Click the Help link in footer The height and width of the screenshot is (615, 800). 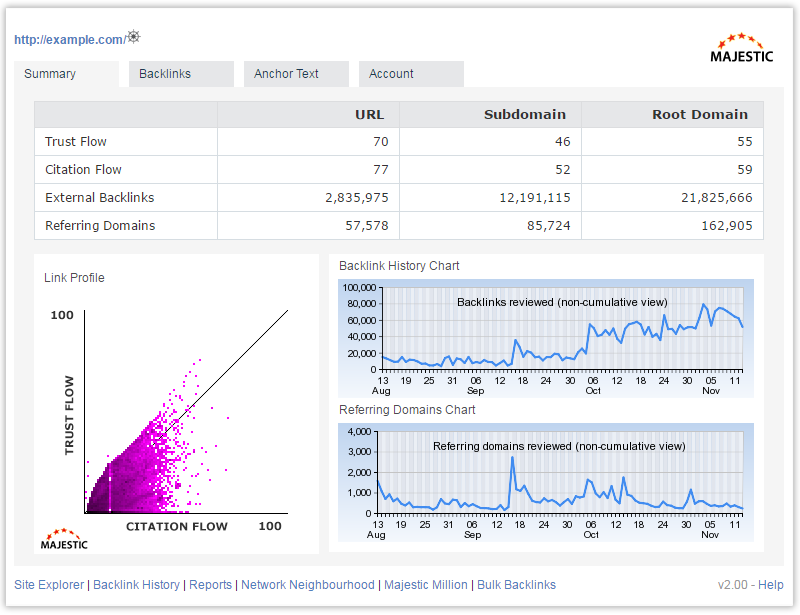click(x=771, y=585)
